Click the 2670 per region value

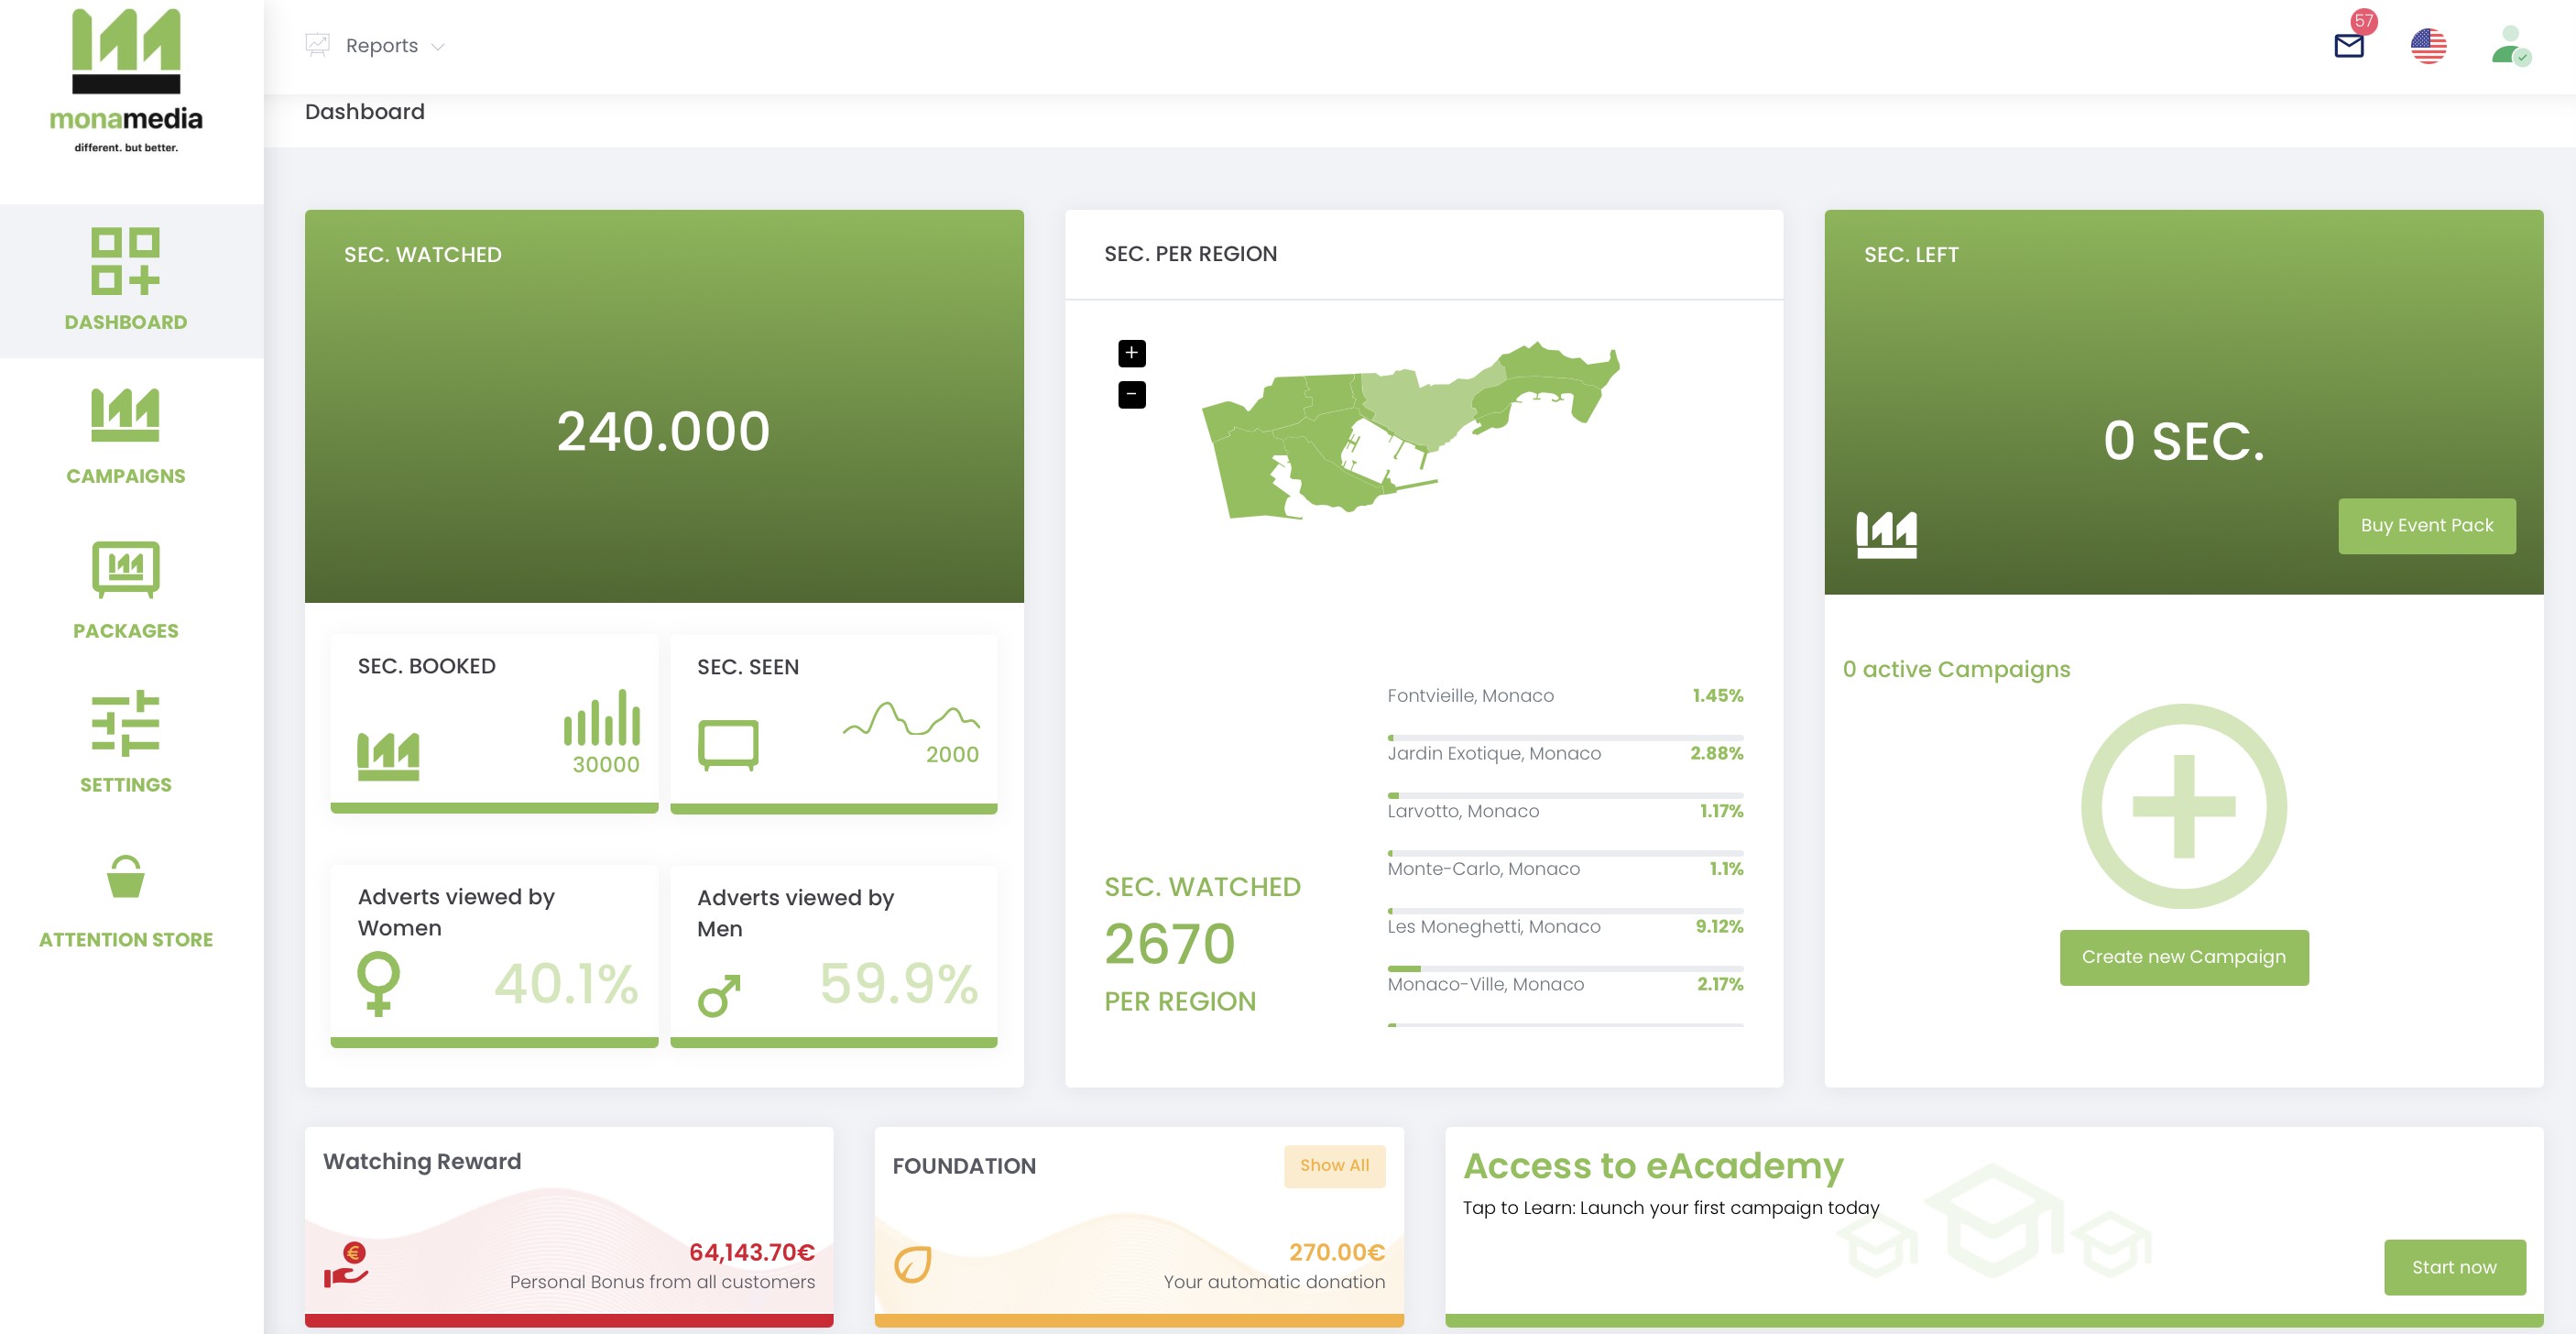point(1170,944)
